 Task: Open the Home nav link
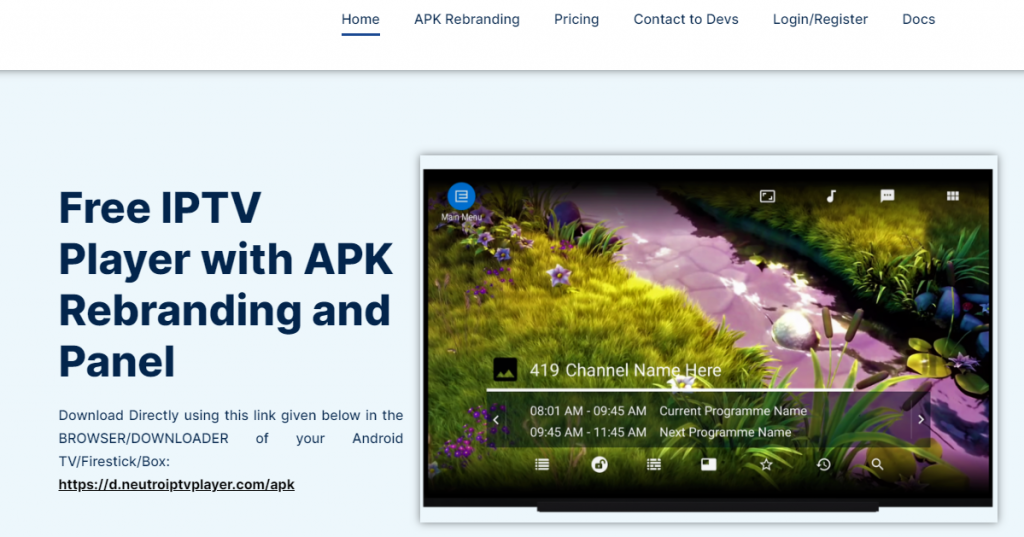point(360,20)
